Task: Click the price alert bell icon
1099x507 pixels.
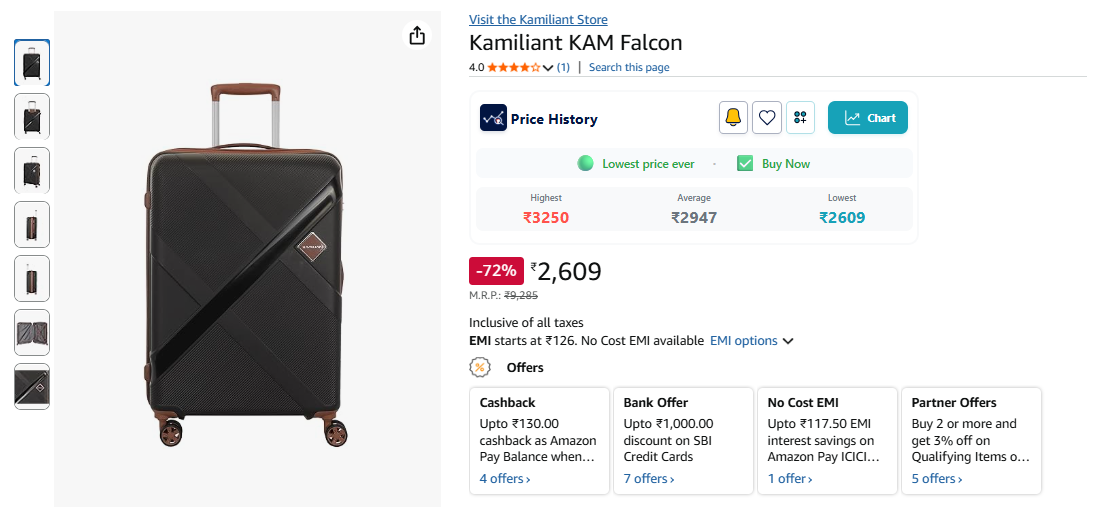Action: [x=733, y=118]
